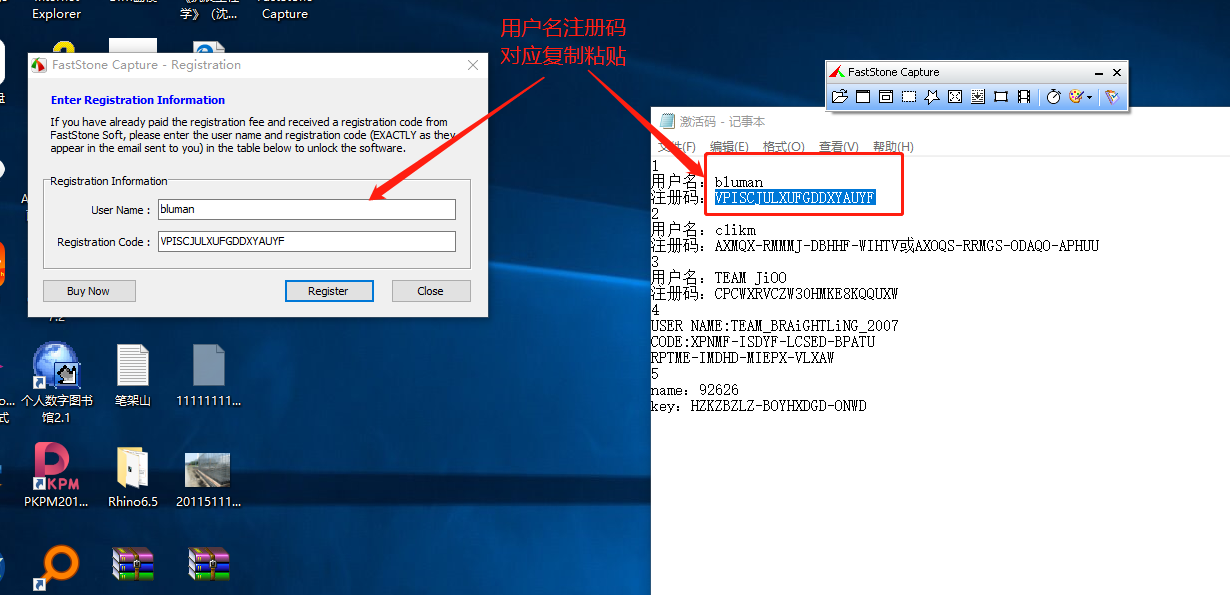Start the Screen Recorder tool
The height and width of the screenshot is (595, 1230).
pyautogui.click(x=1024, y=96)
